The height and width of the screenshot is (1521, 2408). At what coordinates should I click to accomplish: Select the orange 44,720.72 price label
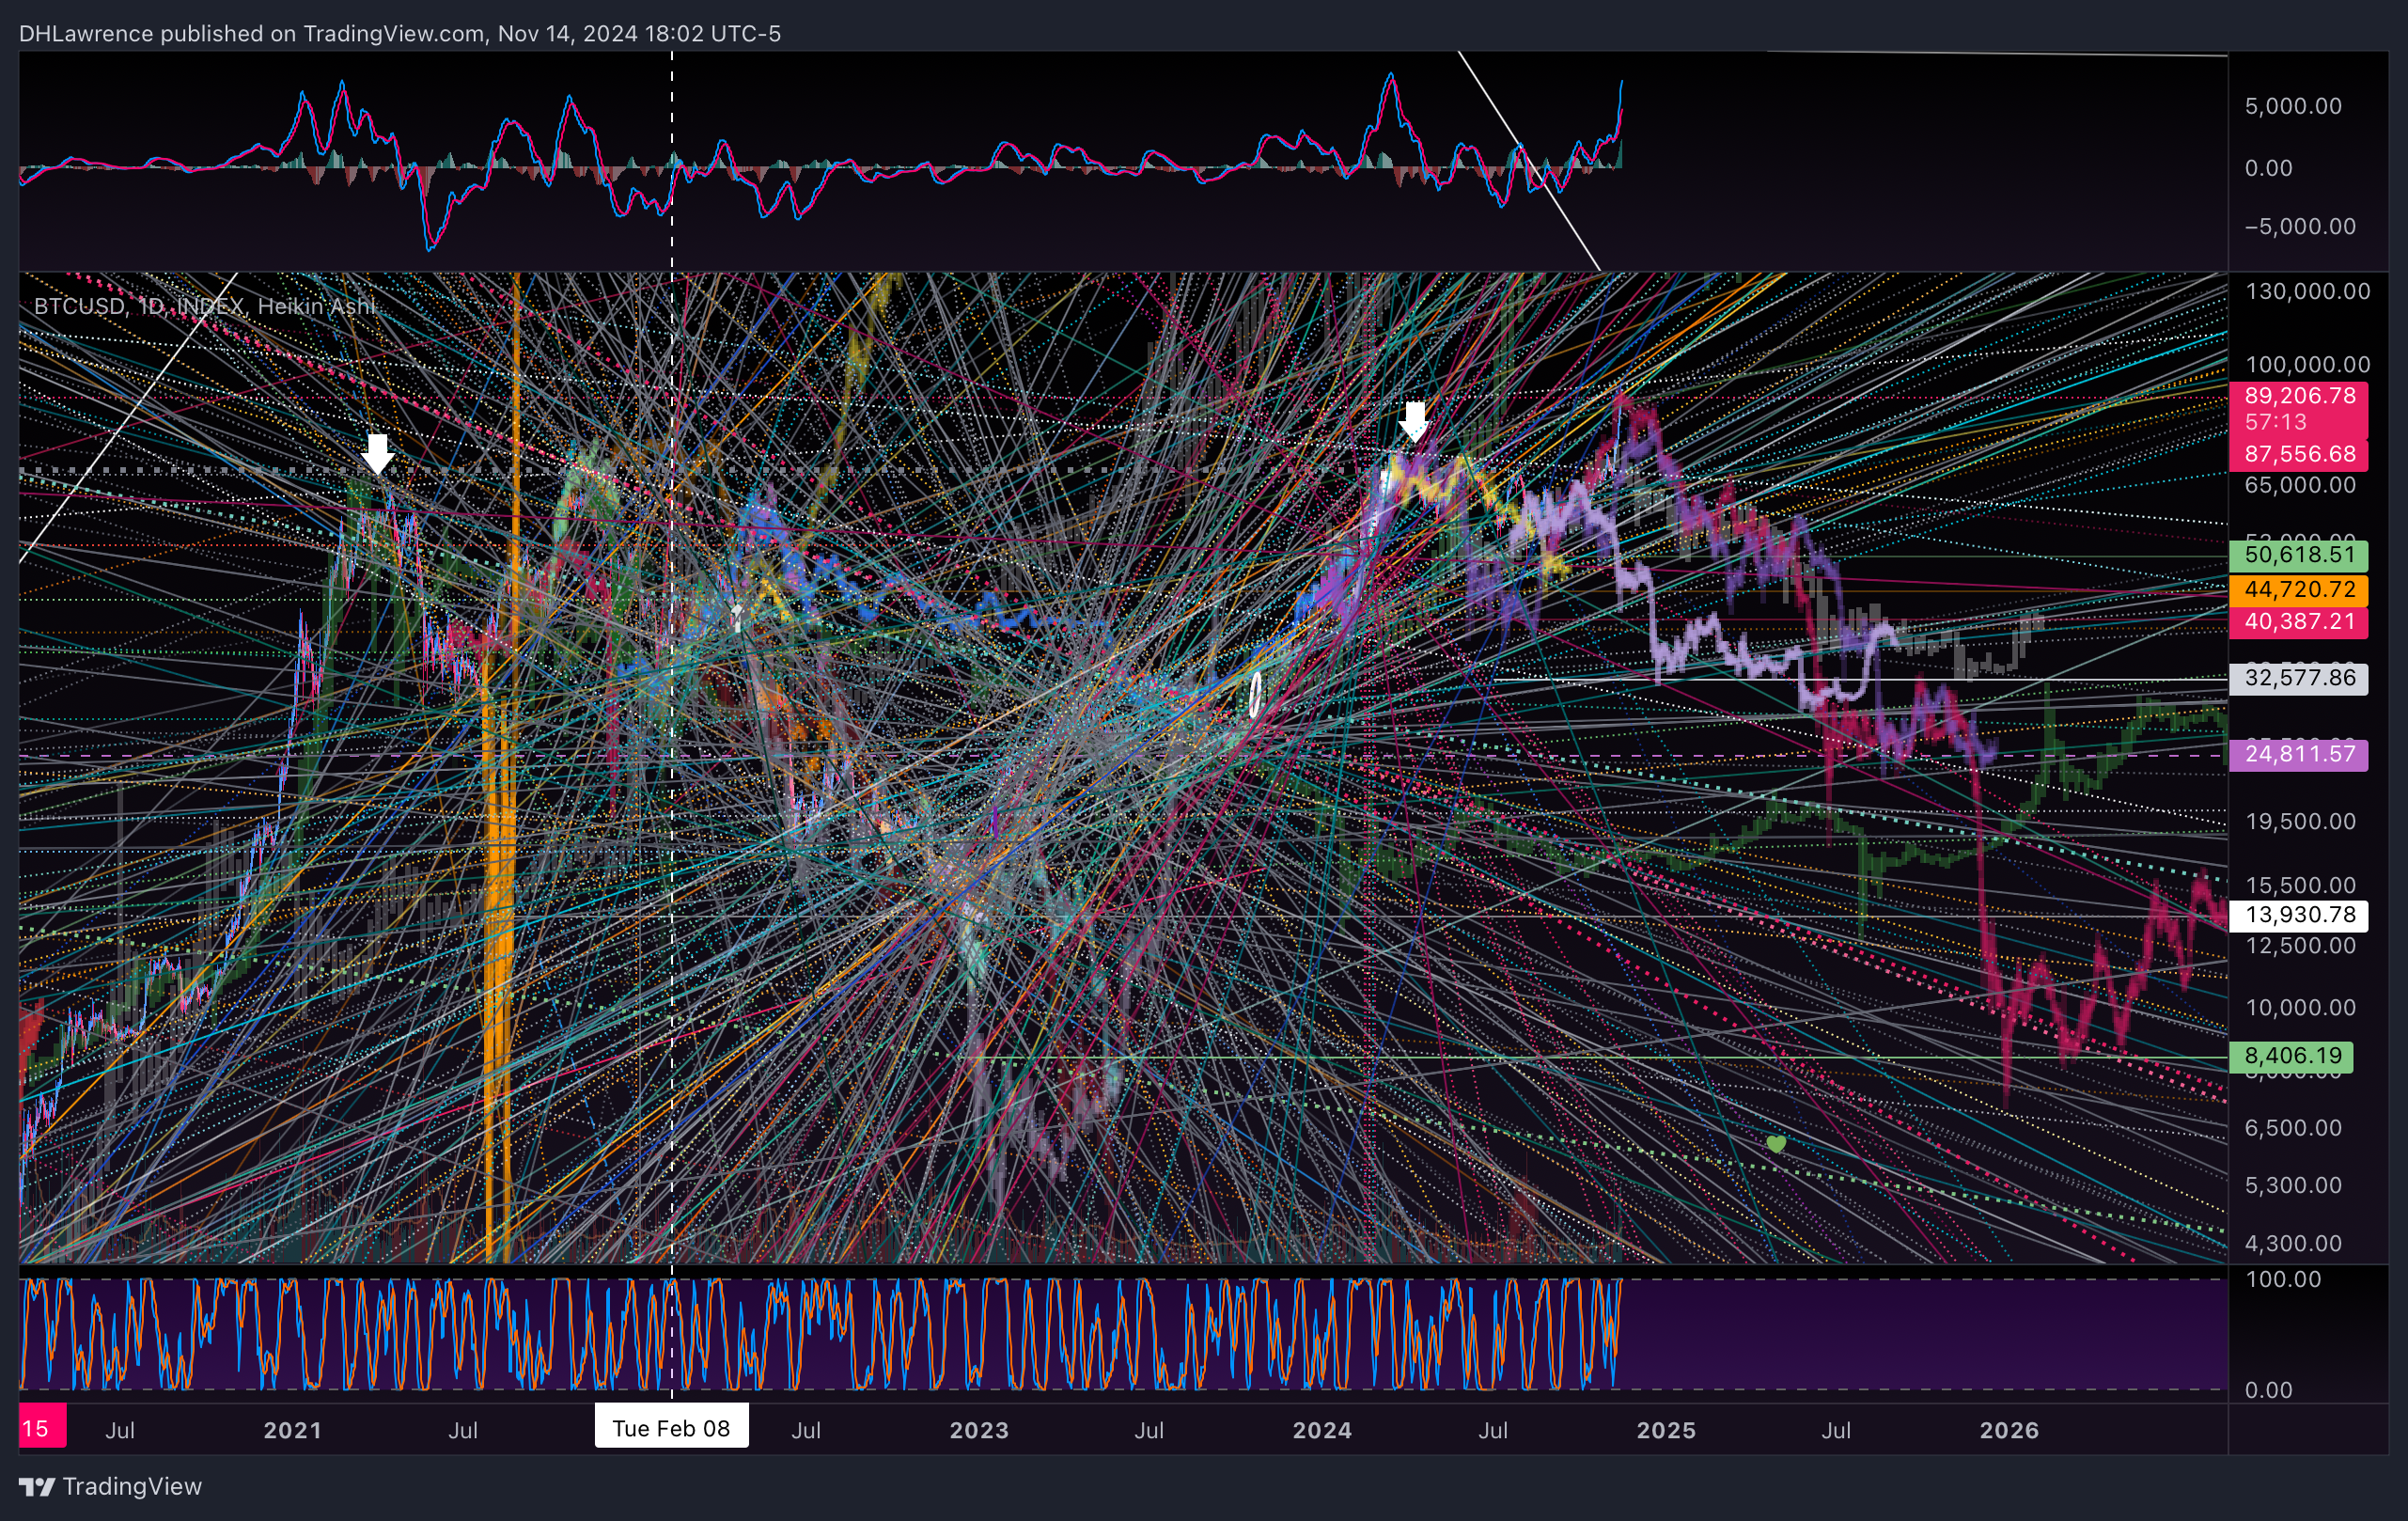click(2300, 589)
